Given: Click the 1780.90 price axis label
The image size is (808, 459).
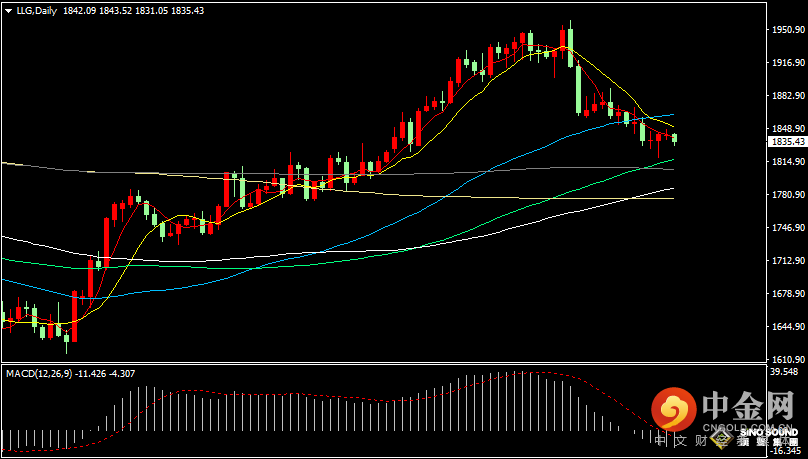Looking at the screenshot, I should click(788, 195).
